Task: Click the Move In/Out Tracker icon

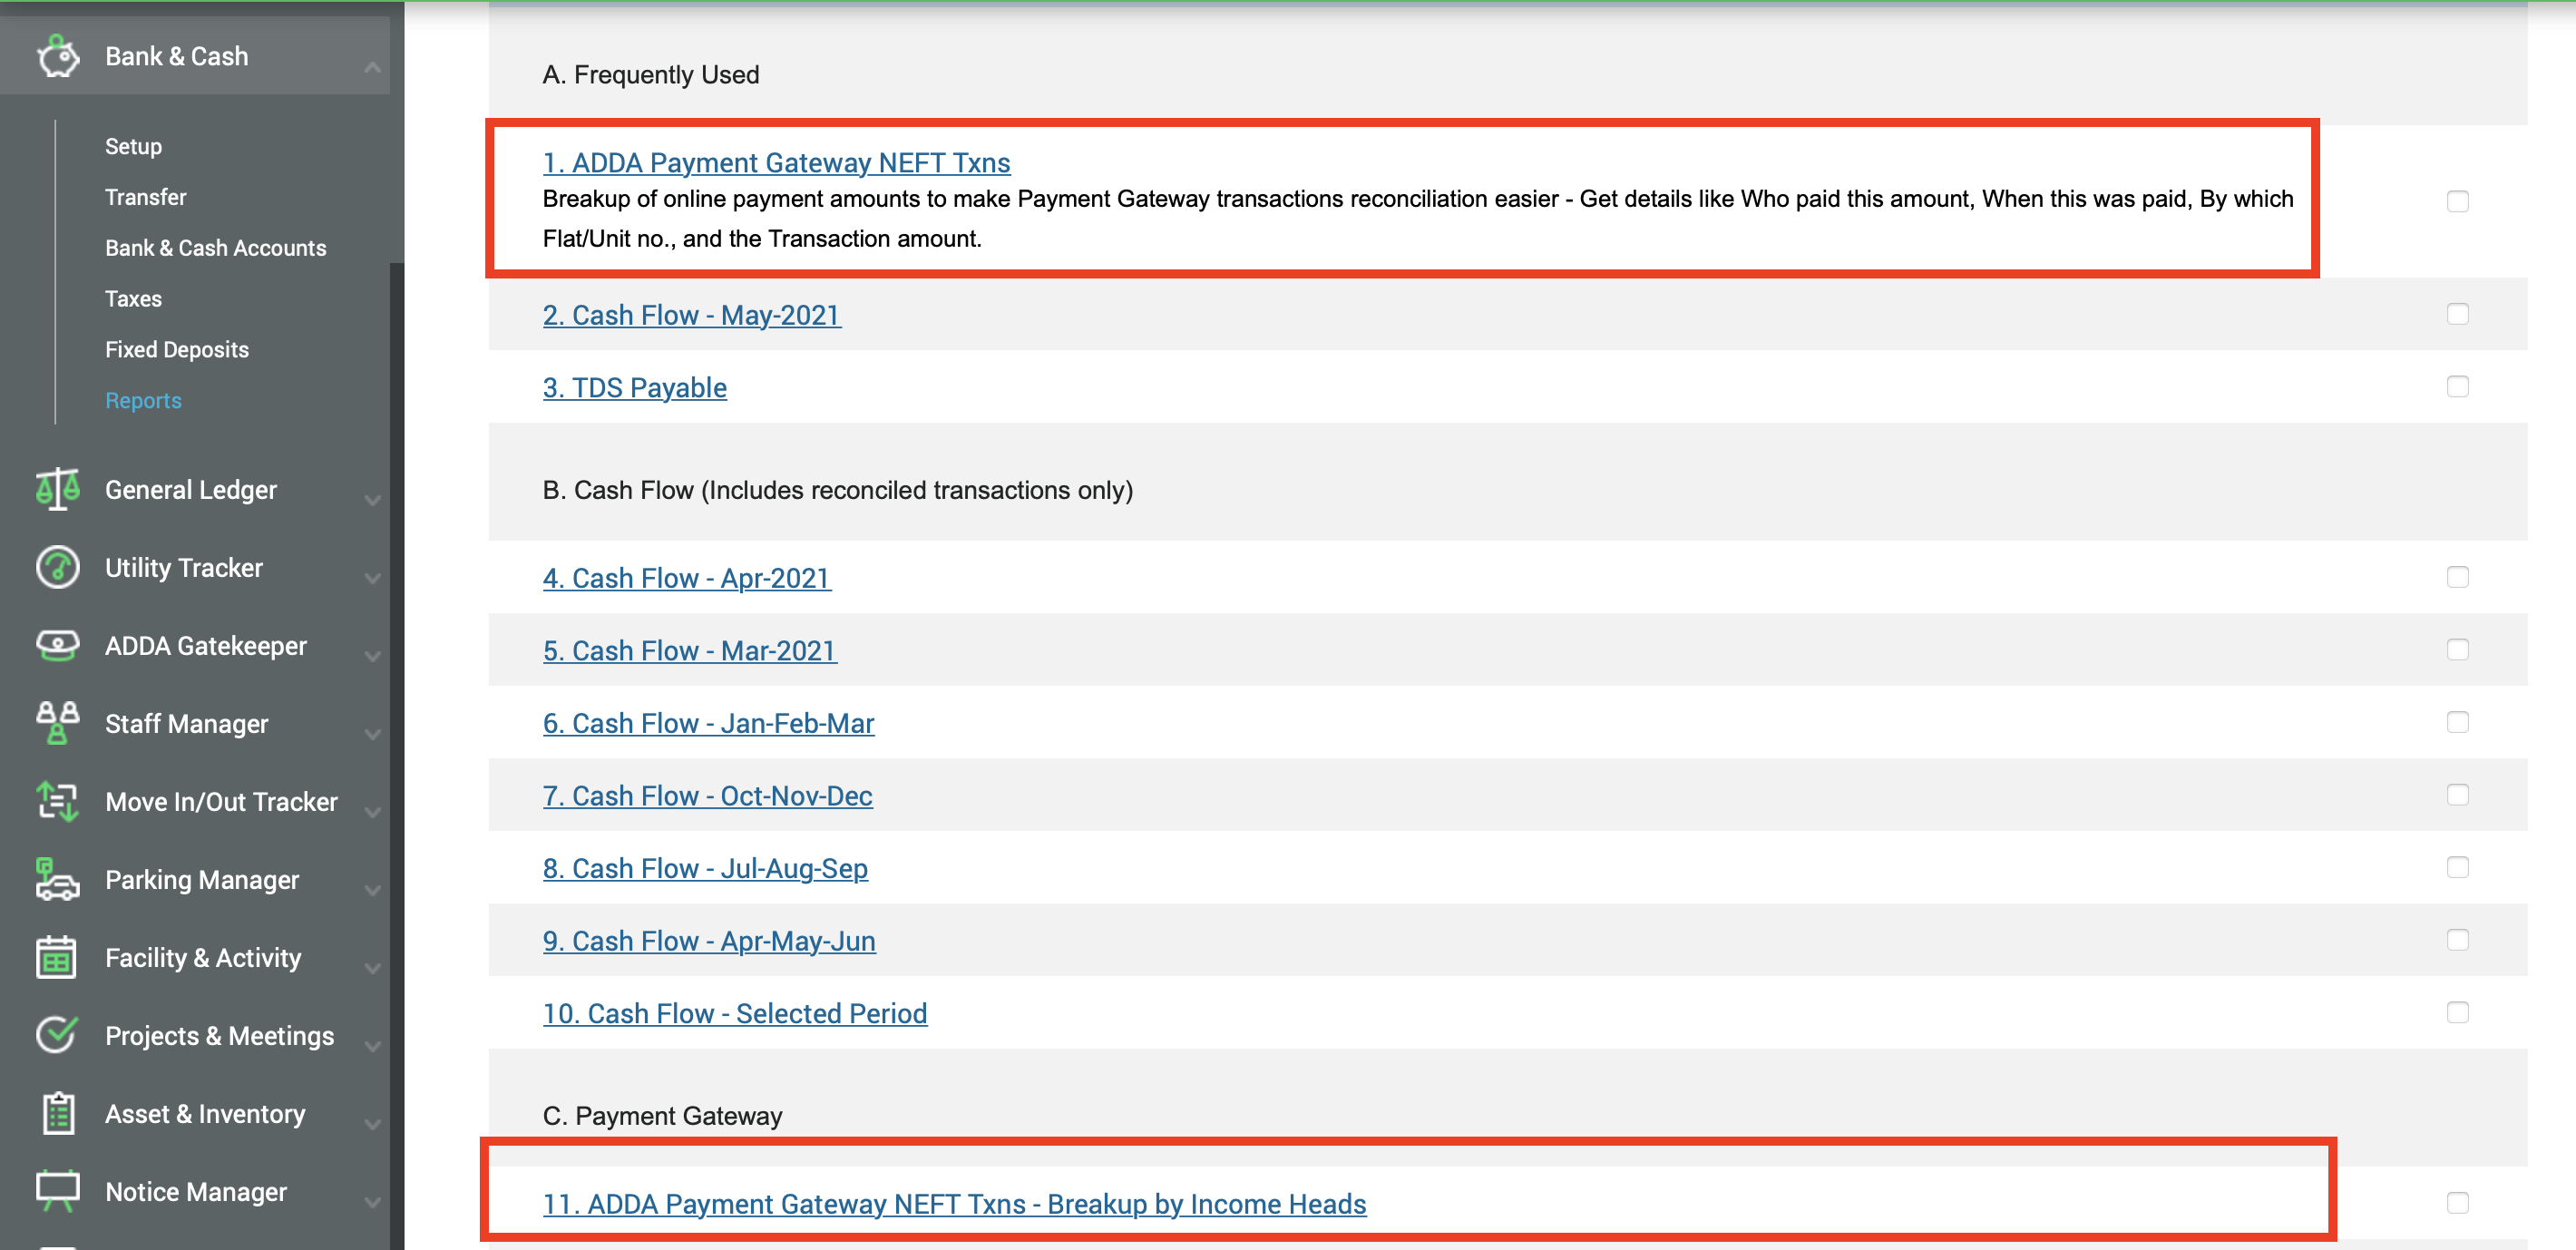Action: [x=58, y=801]
